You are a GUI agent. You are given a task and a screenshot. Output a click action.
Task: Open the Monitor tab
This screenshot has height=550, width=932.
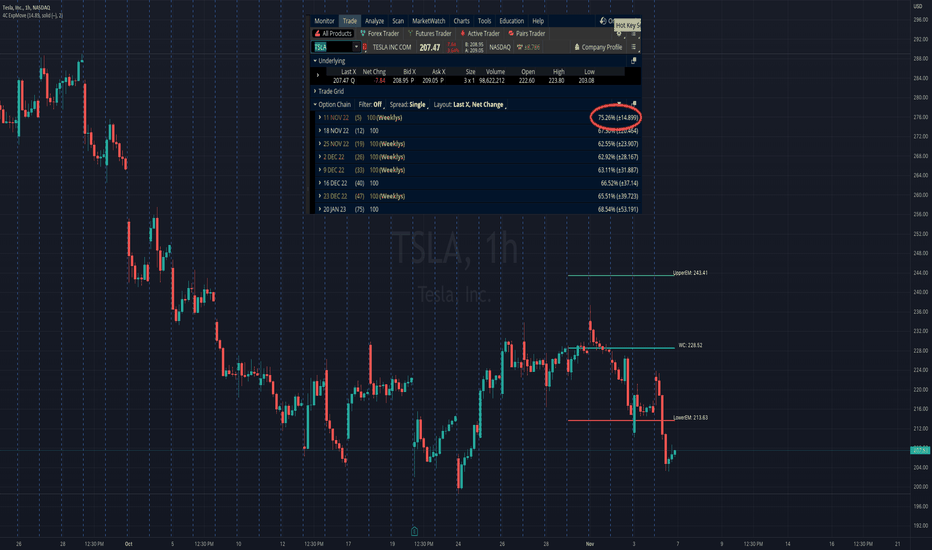click(324, 21)
